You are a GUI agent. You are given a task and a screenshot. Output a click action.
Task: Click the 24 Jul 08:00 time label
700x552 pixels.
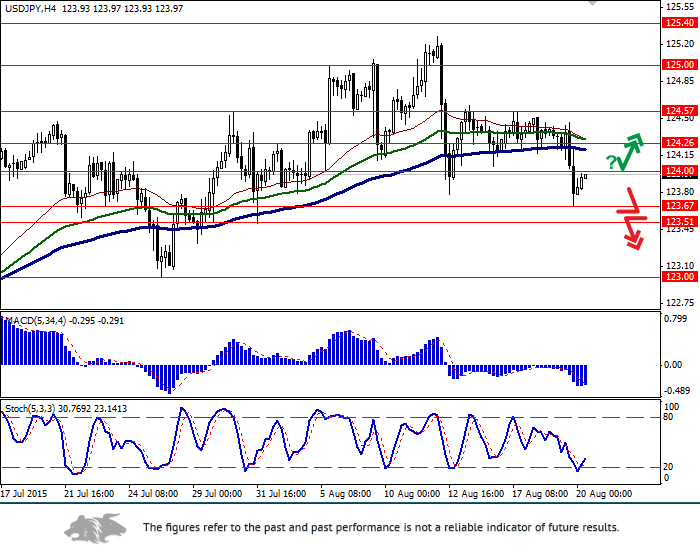tap(153, 494)
